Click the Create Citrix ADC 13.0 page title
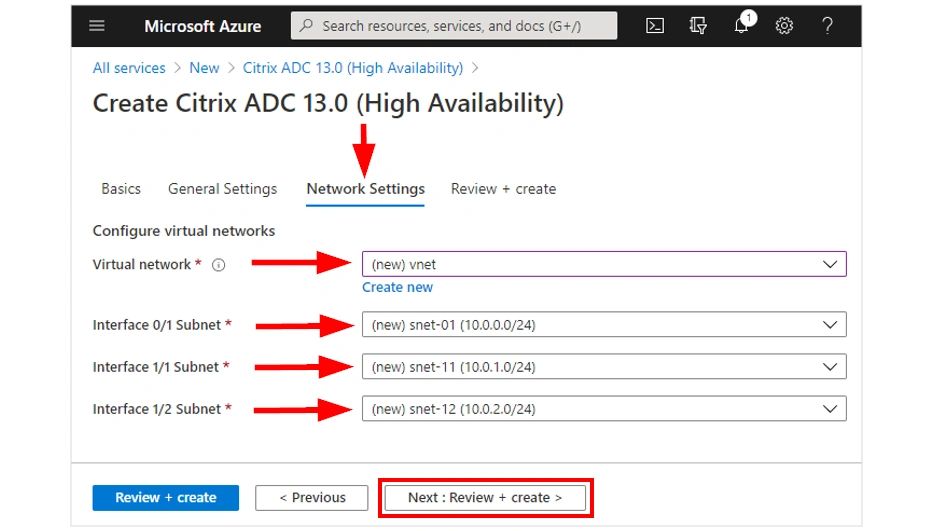This screenshot has width=935, height=531. click(x=328, y=104)
